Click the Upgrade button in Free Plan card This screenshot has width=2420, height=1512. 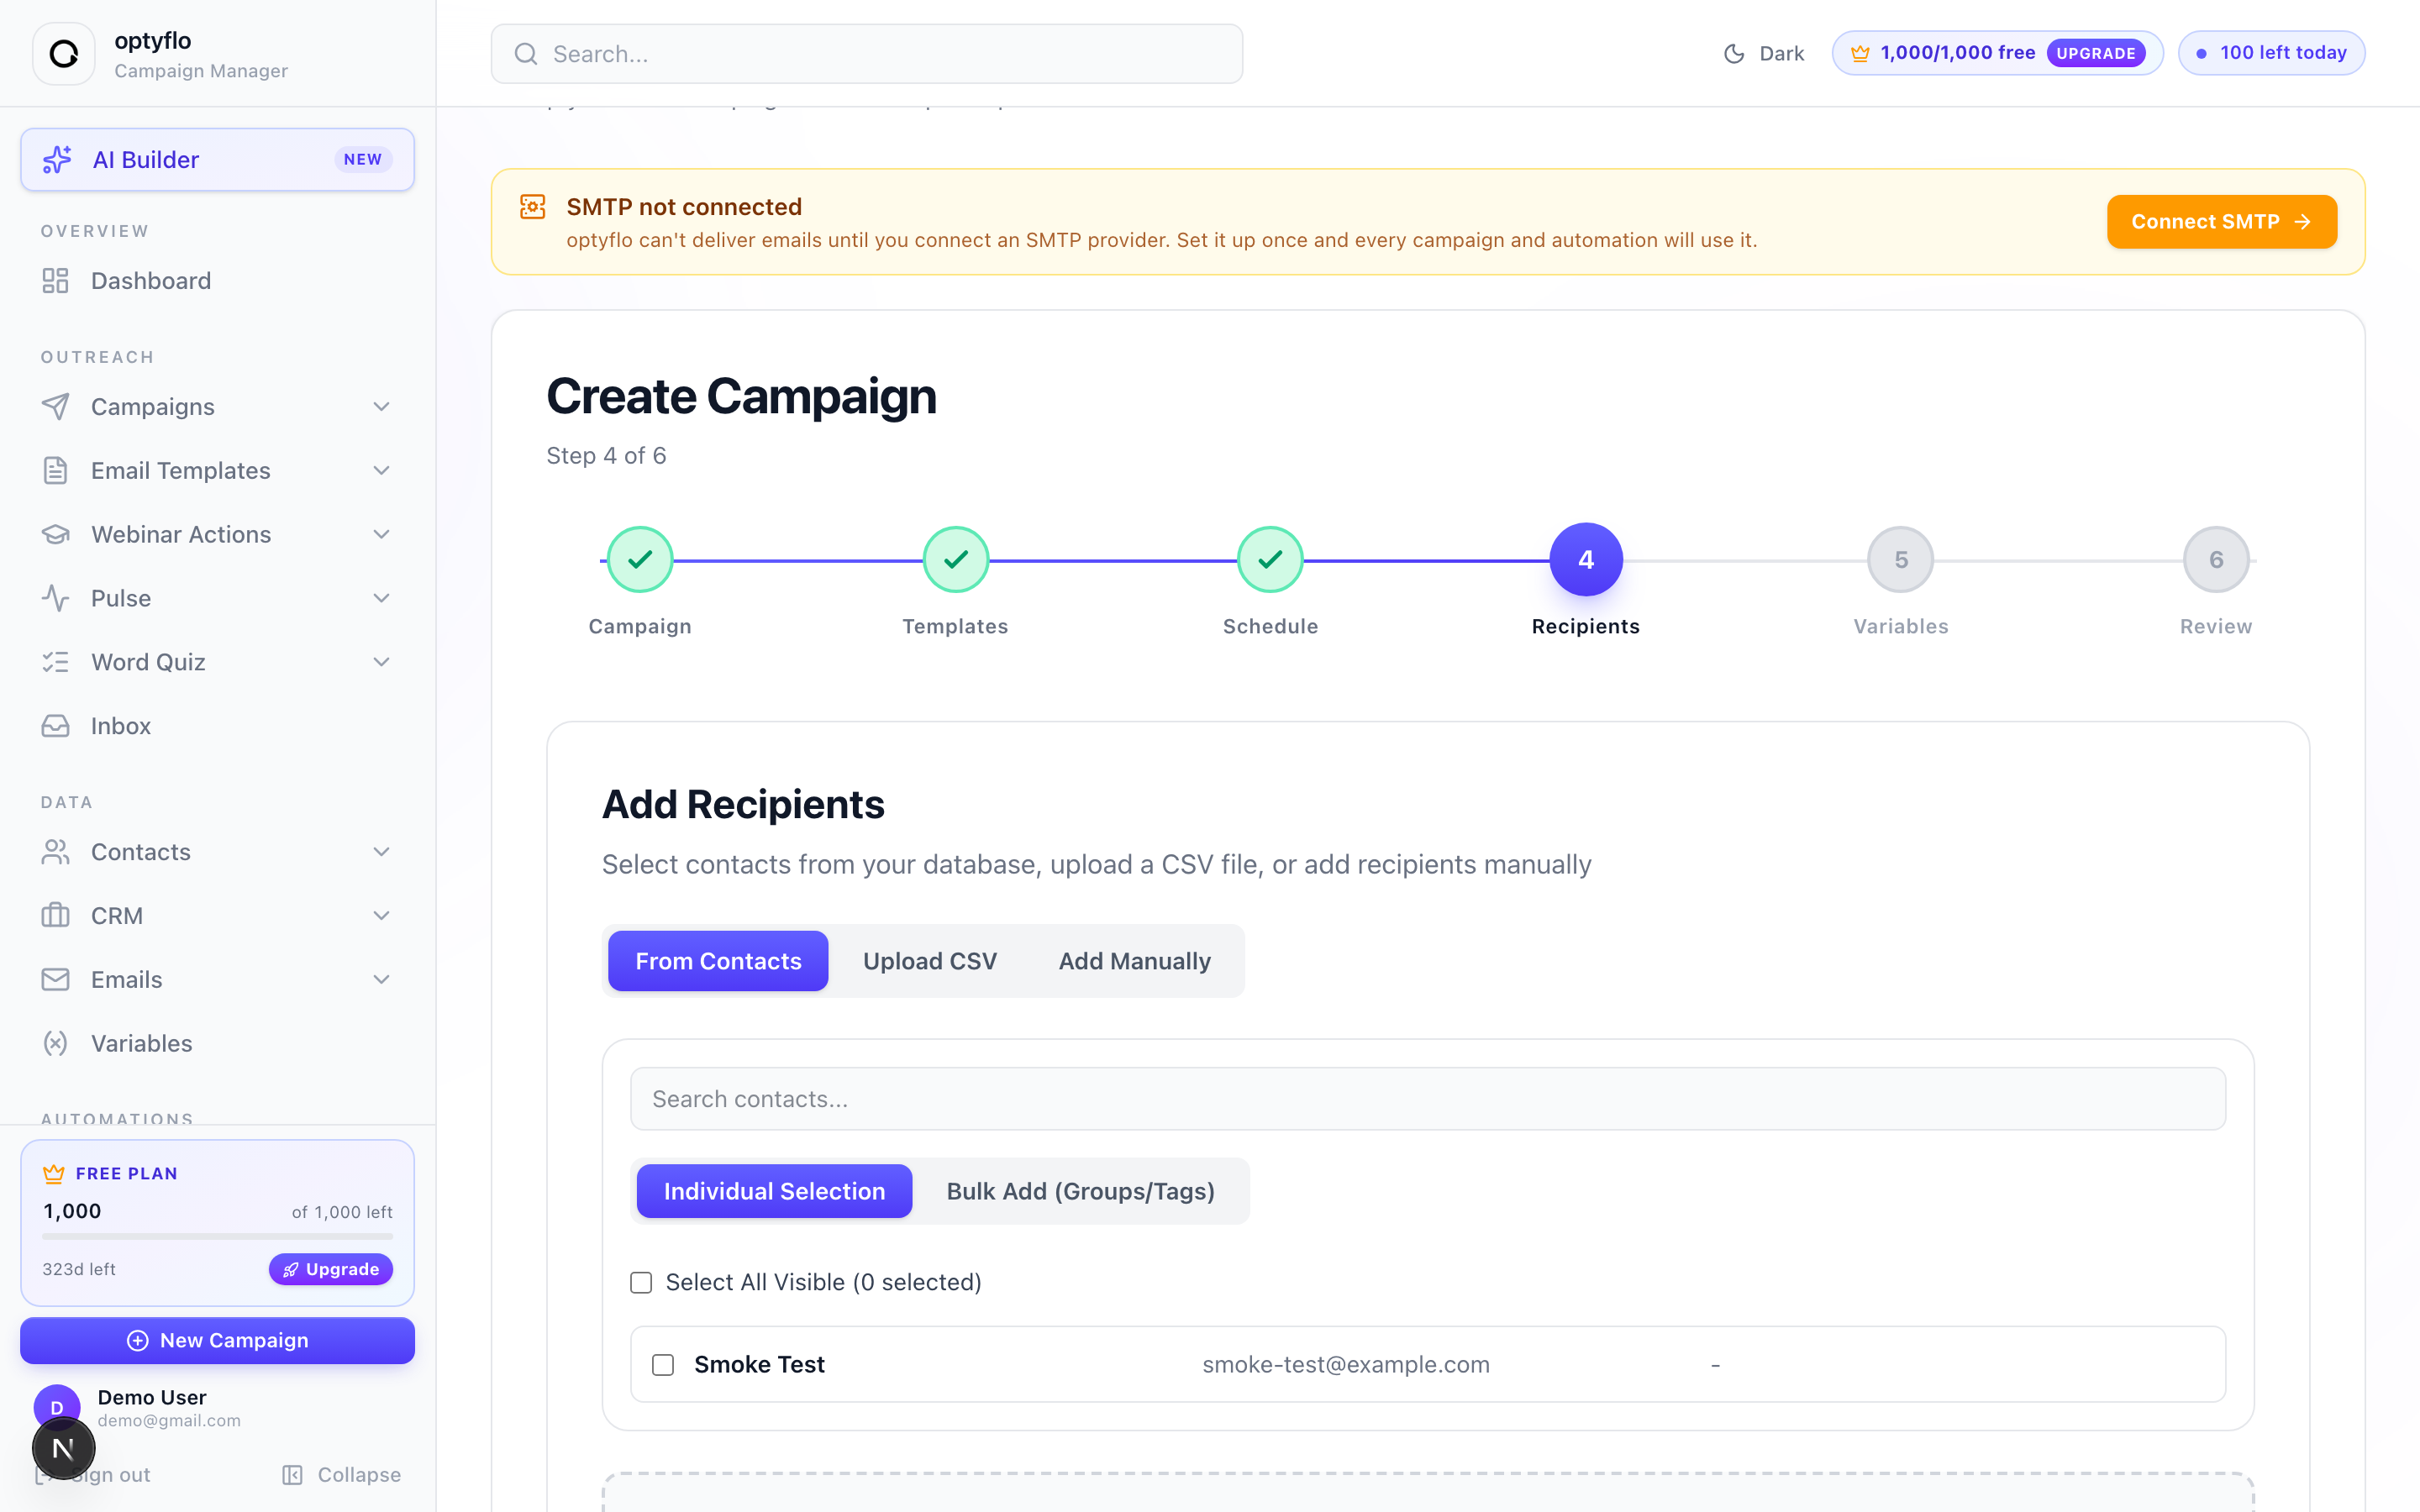331,1270
